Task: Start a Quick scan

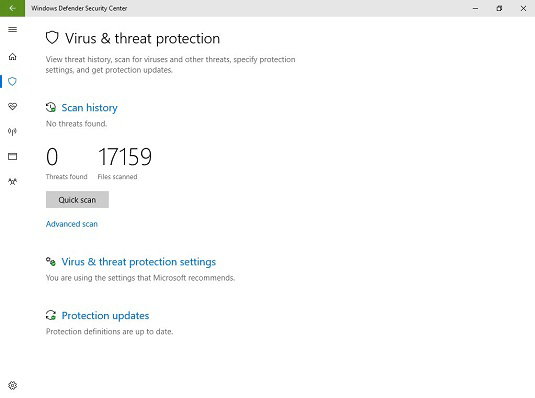Action: (77, 199)
